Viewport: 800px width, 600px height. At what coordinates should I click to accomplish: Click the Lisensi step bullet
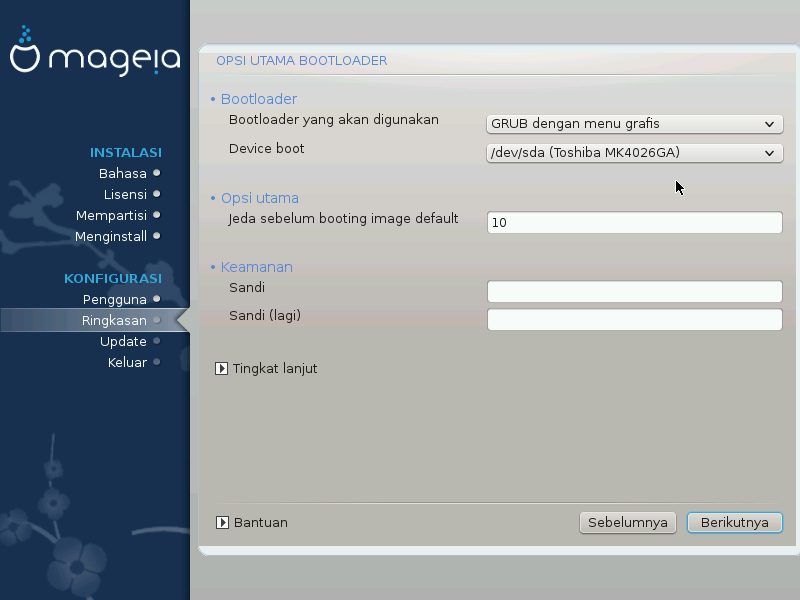[x=157, y=194]
